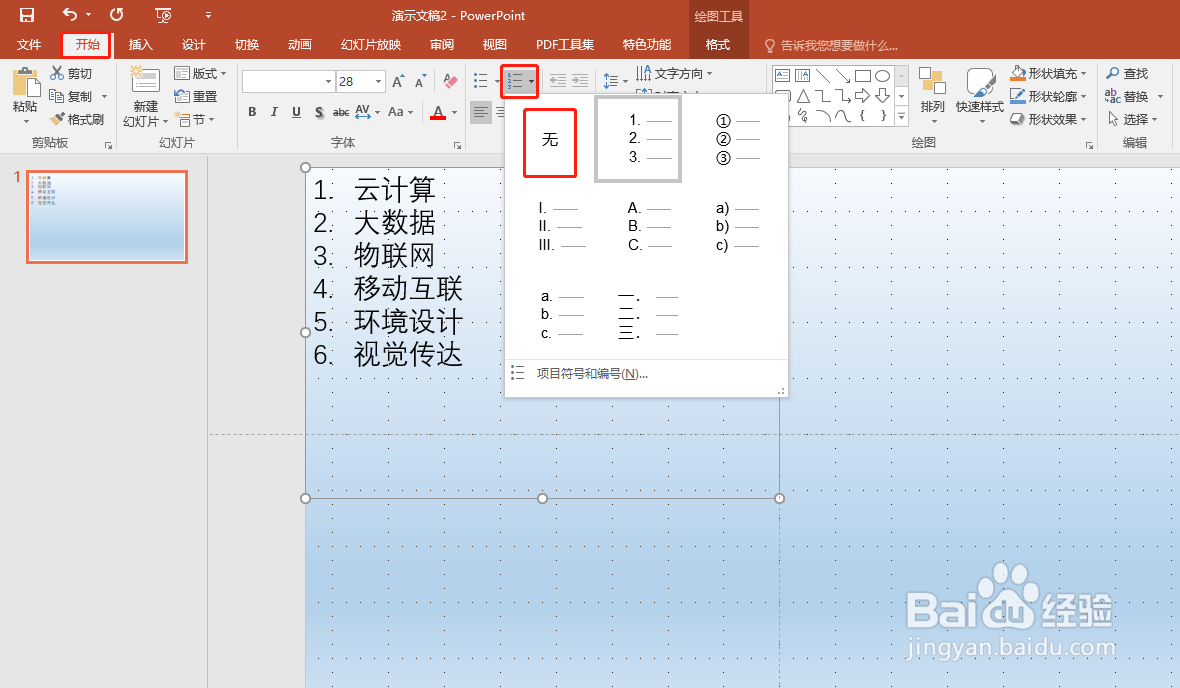Select Roman numeral I. II. III. style
The image size is (1180, 688).
(x=561, y=227)
